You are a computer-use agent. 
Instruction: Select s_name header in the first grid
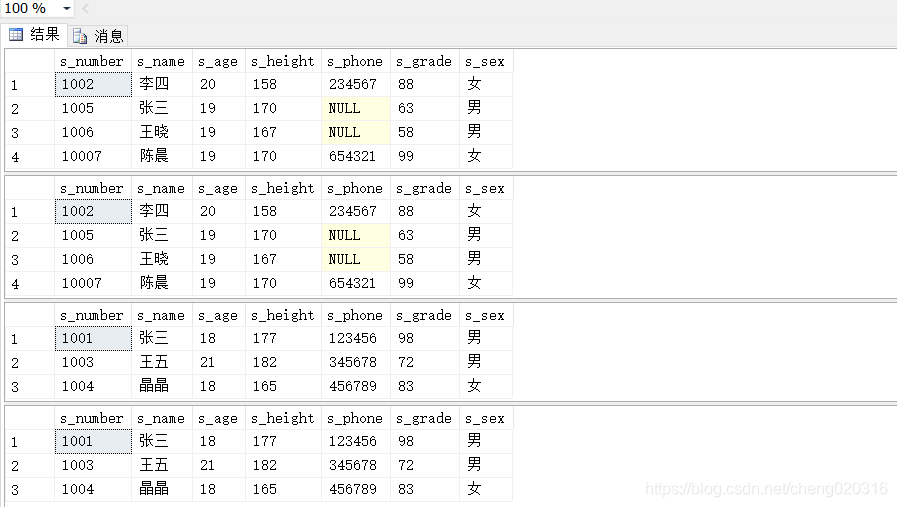(x=162, y=61)
